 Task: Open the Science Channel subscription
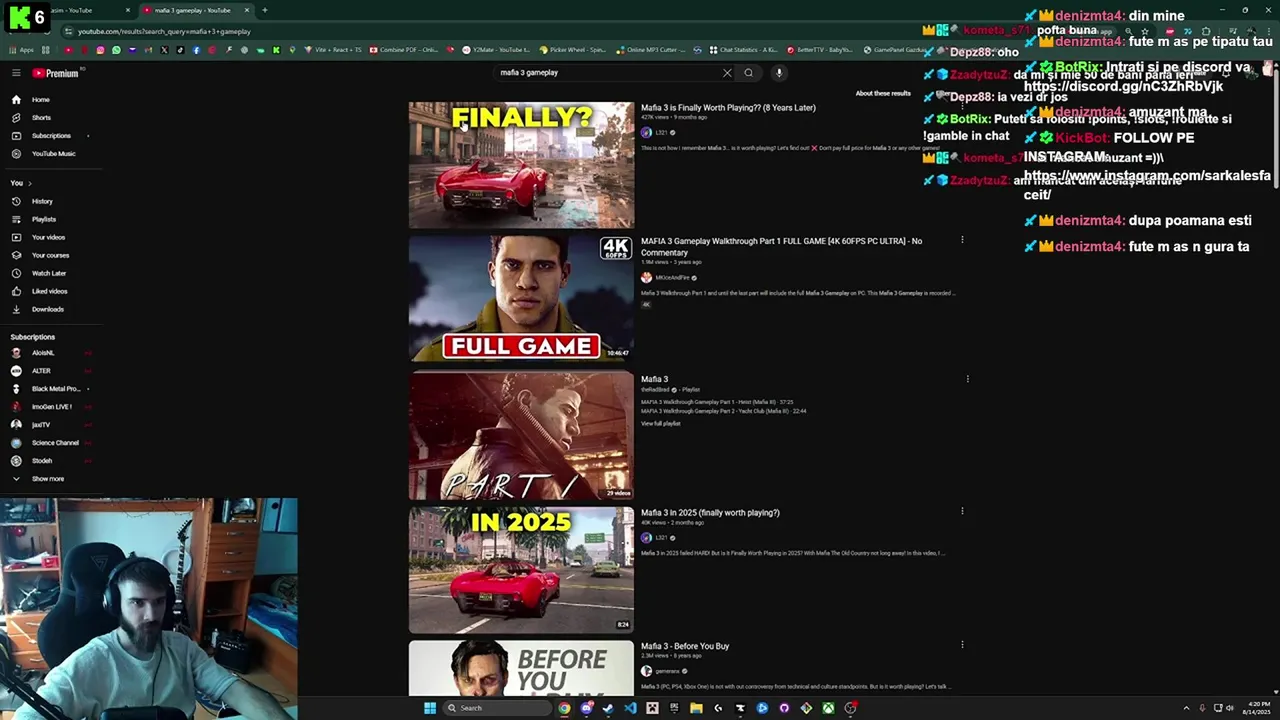[x=55, y=443]
